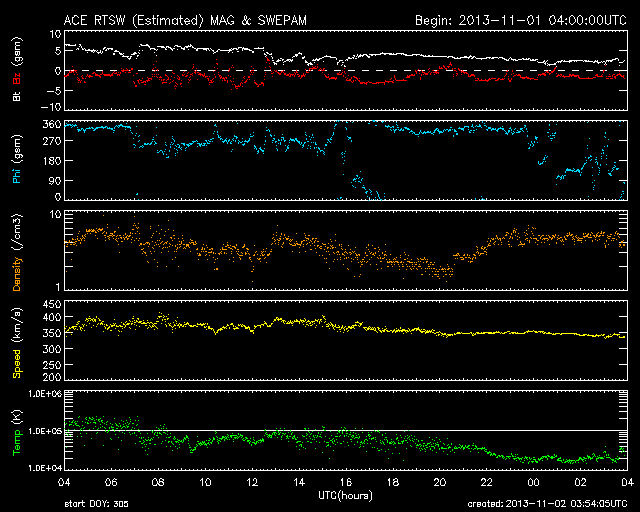This screenshot has height=512, width=640.
Task: Click the '300' speed tick label
Action: pos(52,349)
